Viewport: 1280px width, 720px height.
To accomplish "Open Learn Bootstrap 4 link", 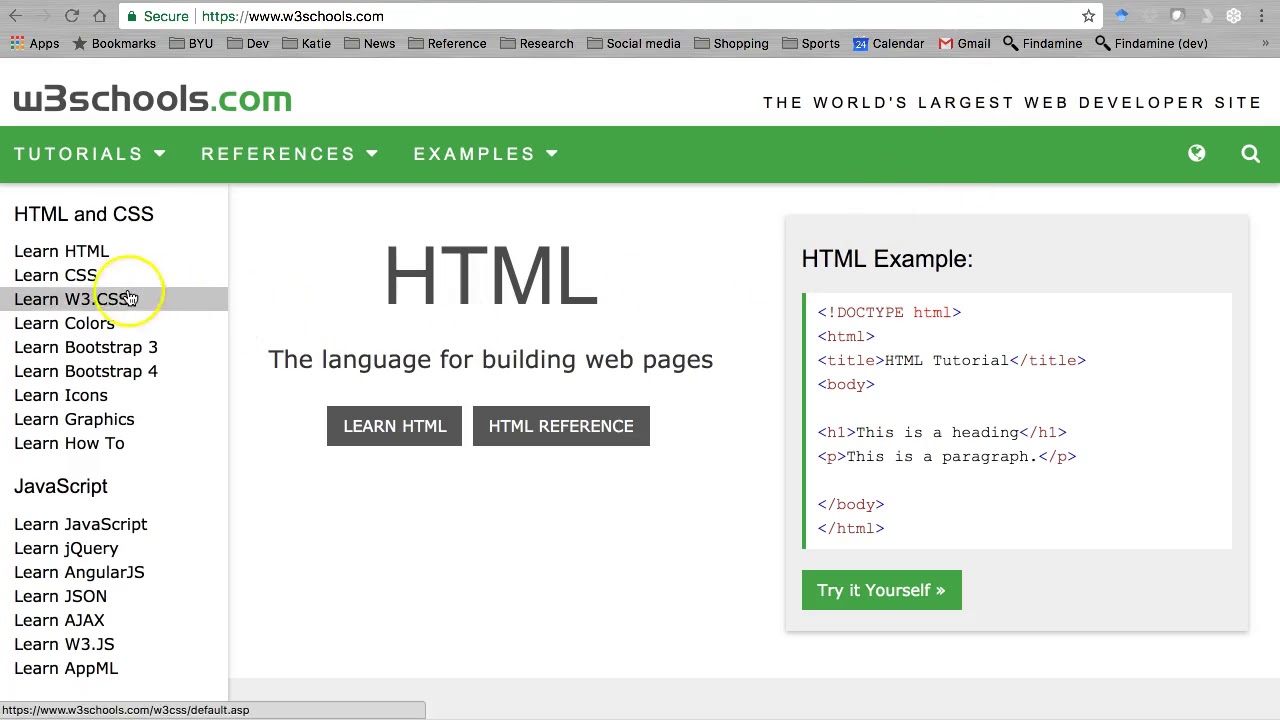I will pos(86,371).
